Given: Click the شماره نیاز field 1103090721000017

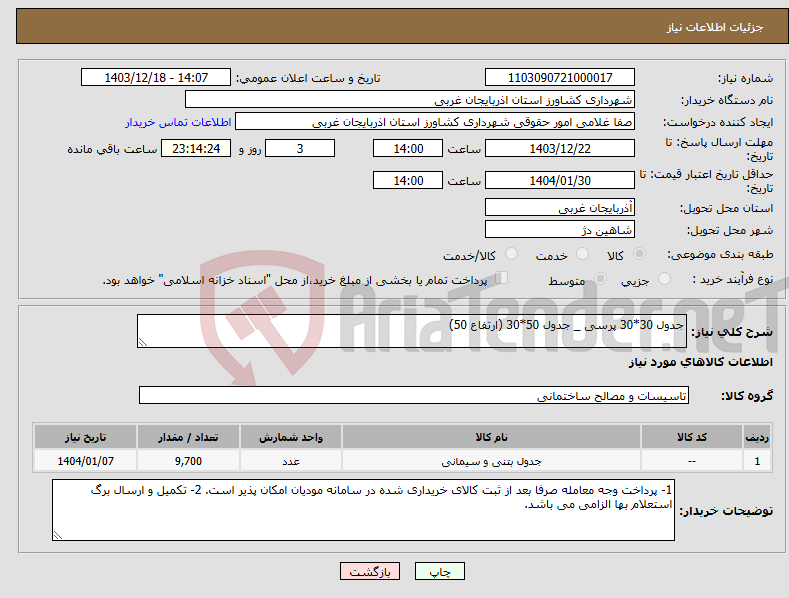Looking at the screenshot, I should pyautogui.click(x=560, y=78).
